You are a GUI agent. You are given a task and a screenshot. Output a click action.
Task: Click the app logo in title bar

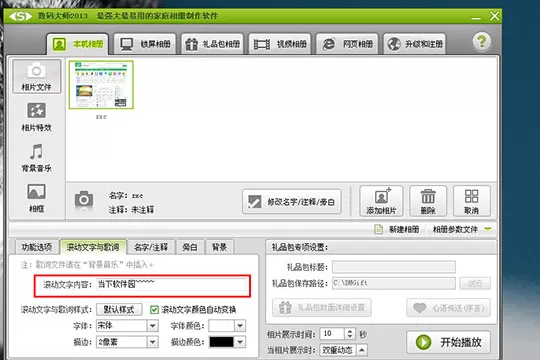tap(20, 16)
